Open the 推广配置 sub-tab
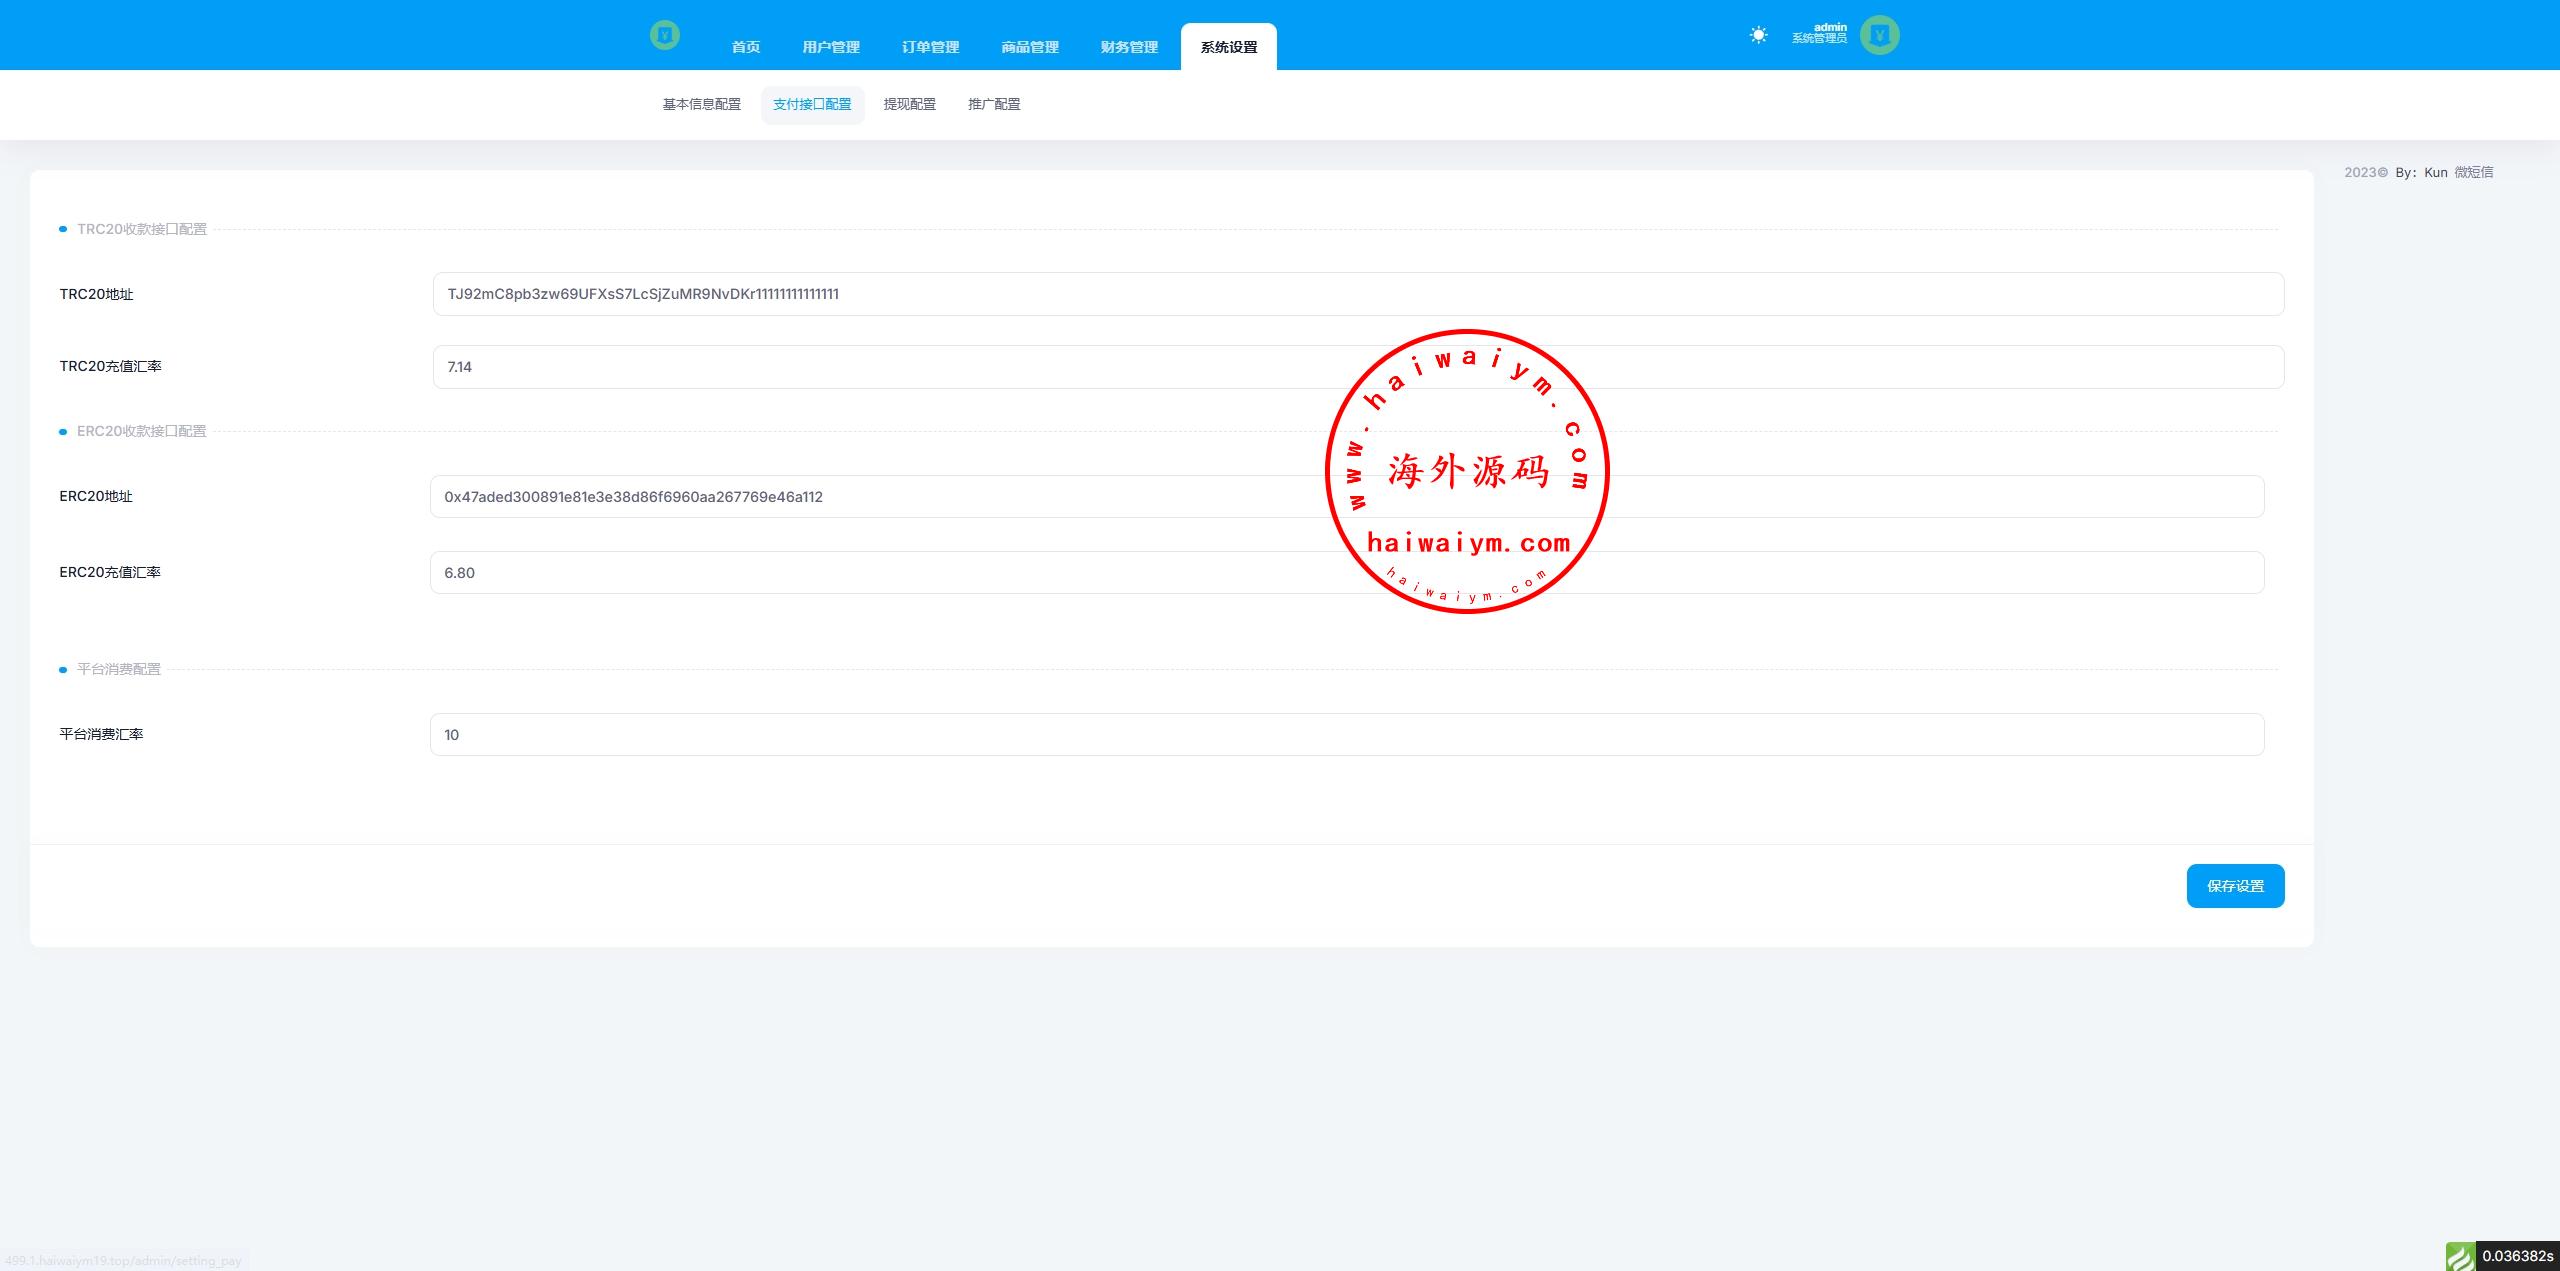2560x1271 pixels. 994,104
